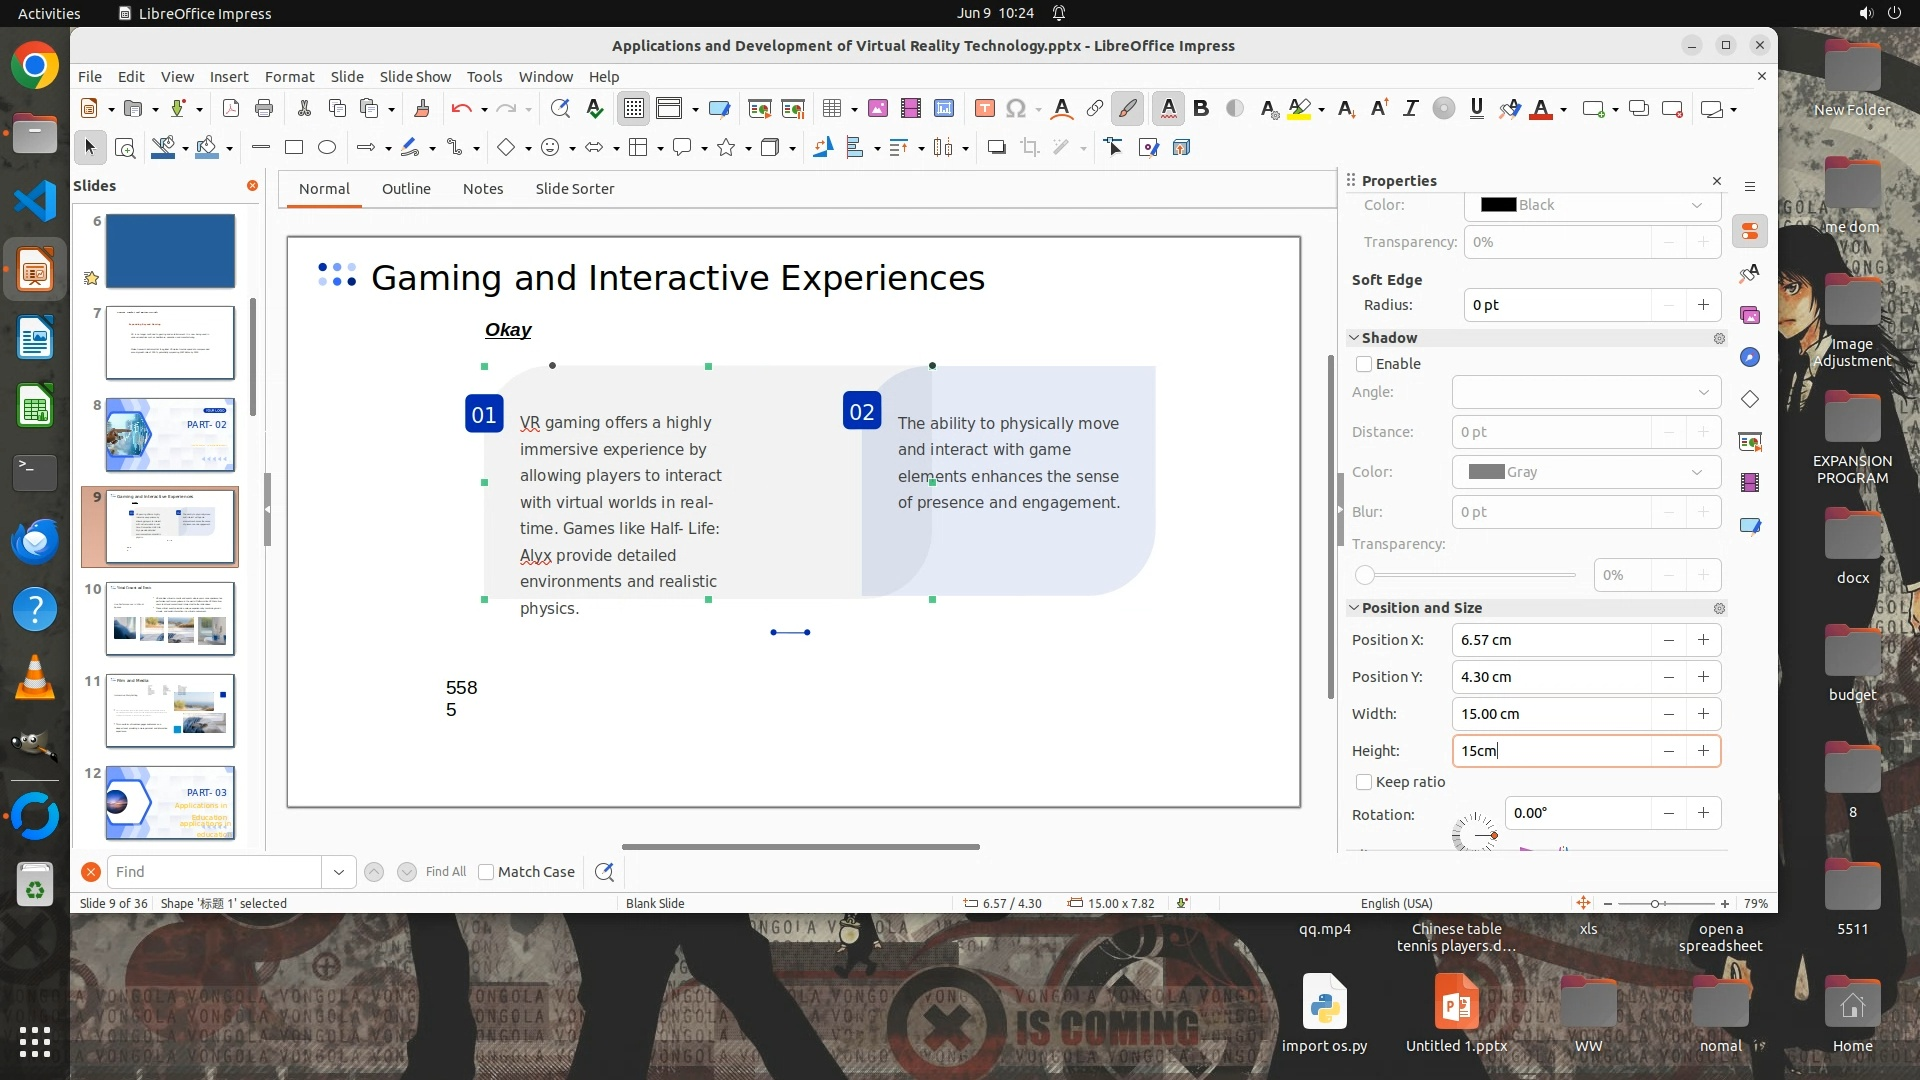
Task: Check the Keep ratio option
Action: (1364, 782)
